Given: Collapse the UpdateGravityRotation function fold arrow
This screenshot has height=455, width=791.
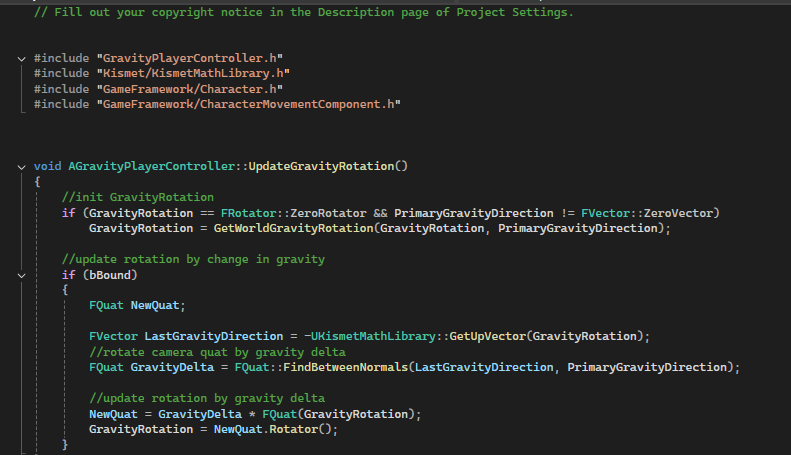Looking at the screenshot, I should [21, 167].
